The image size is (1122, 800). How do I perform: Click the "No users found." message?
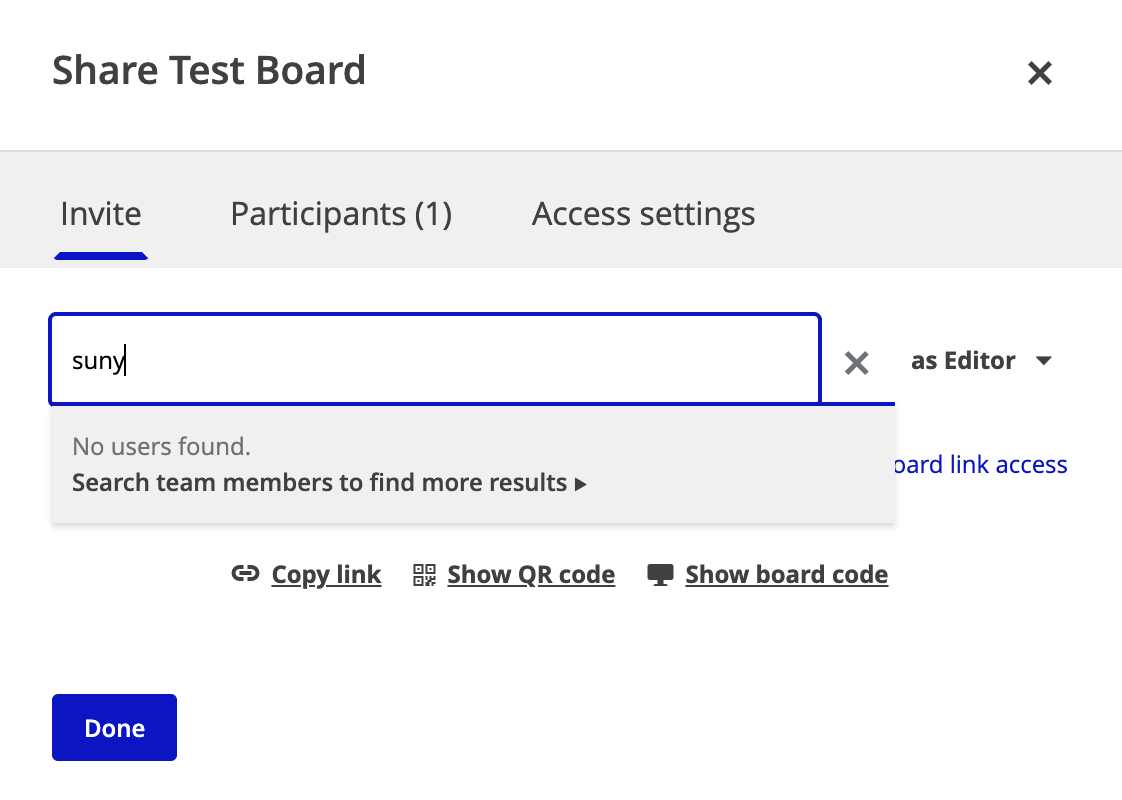click(161, 446)
